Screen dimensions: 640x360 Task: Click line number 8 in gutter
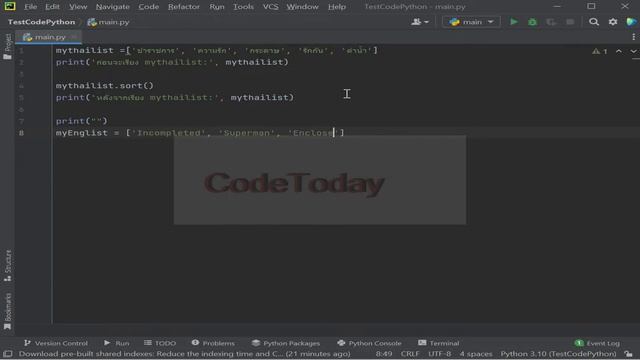pos(21,133)
